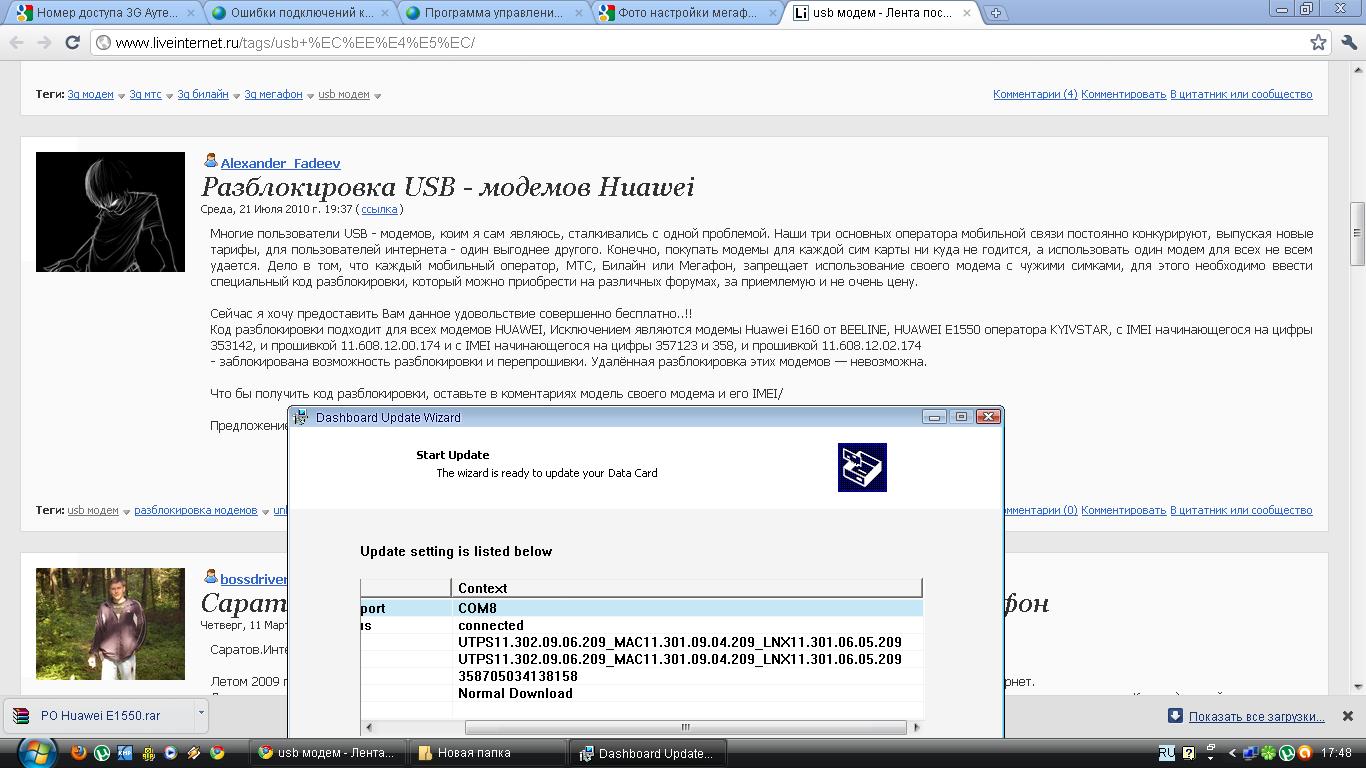Close the 'Номер доступа 3G' tab
The width and height of the screenshot is (1366, 768).
(191, 14)
